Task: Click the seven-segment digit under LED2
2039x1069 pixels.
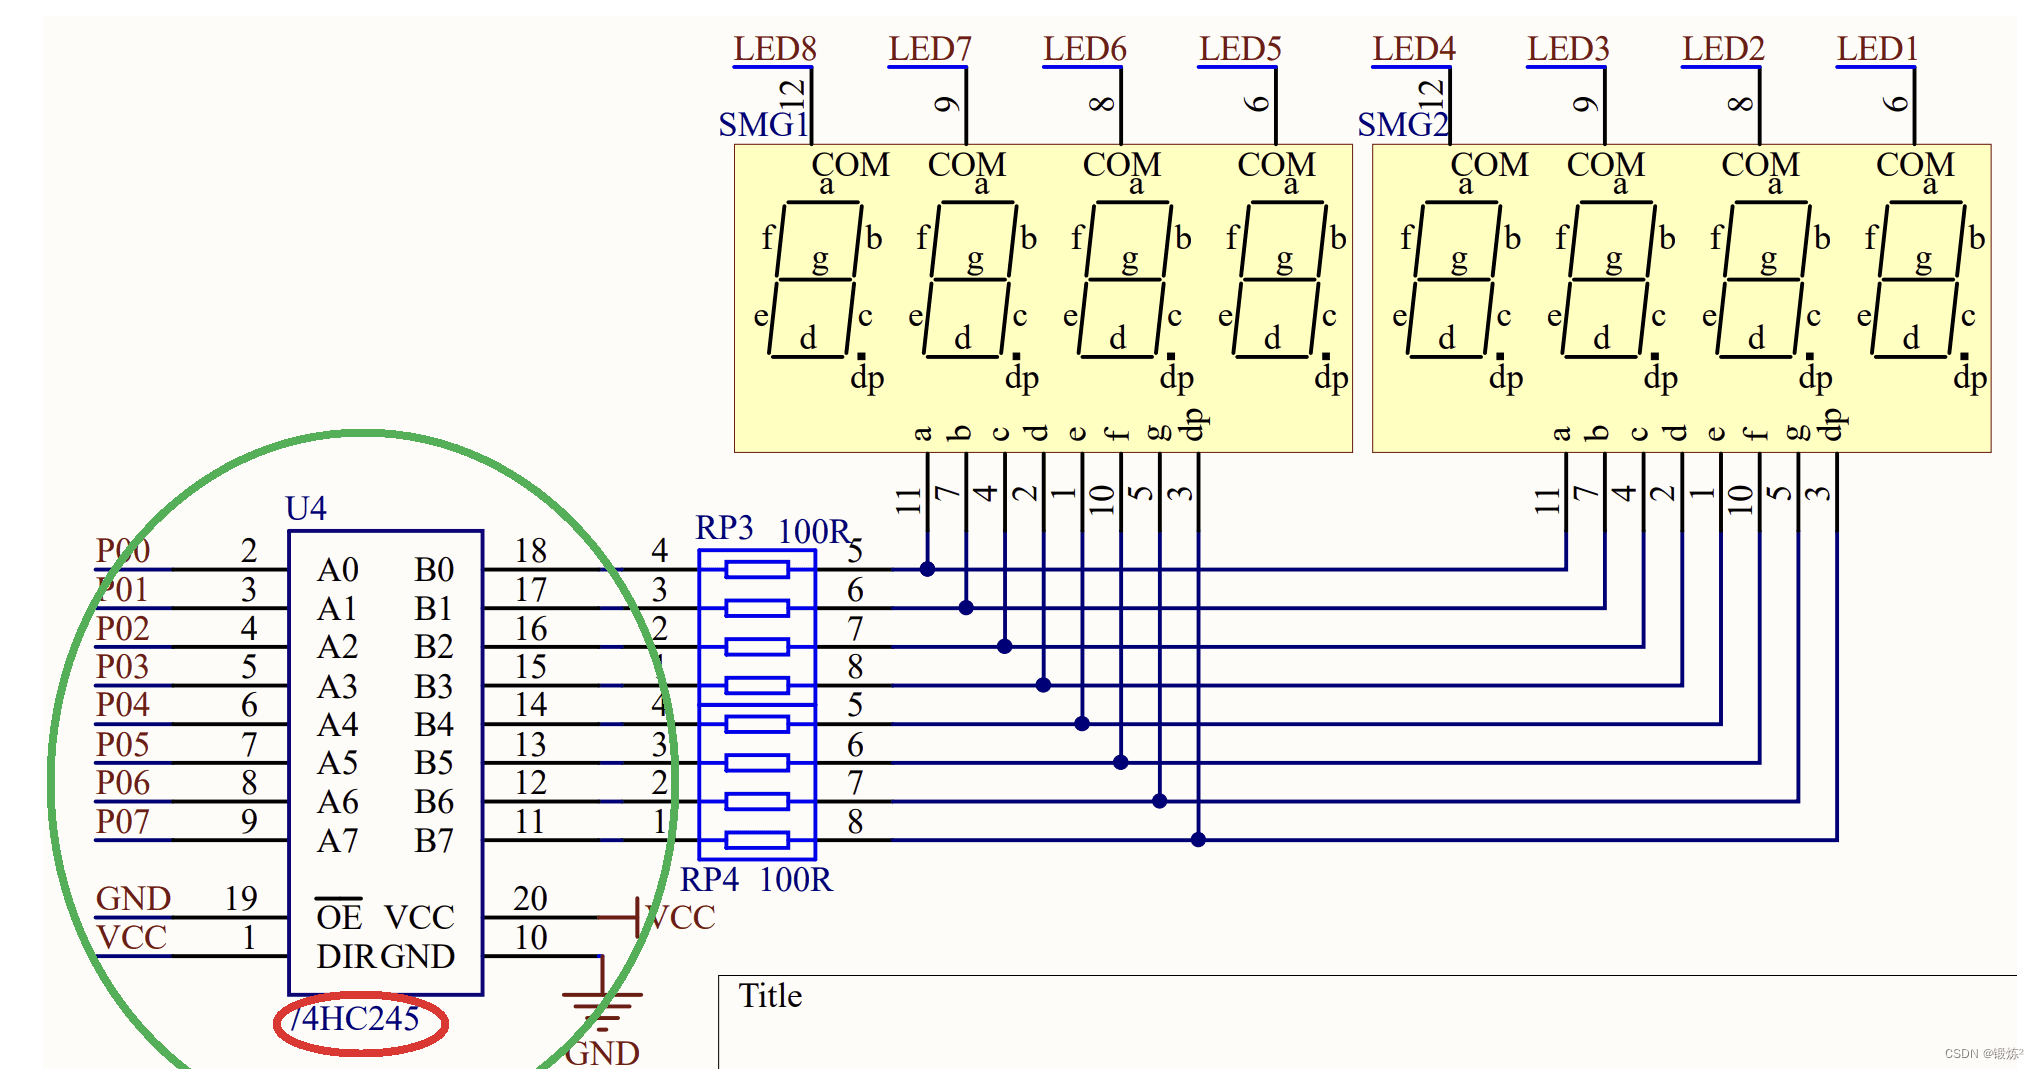Action: [x=1764, y=280]
